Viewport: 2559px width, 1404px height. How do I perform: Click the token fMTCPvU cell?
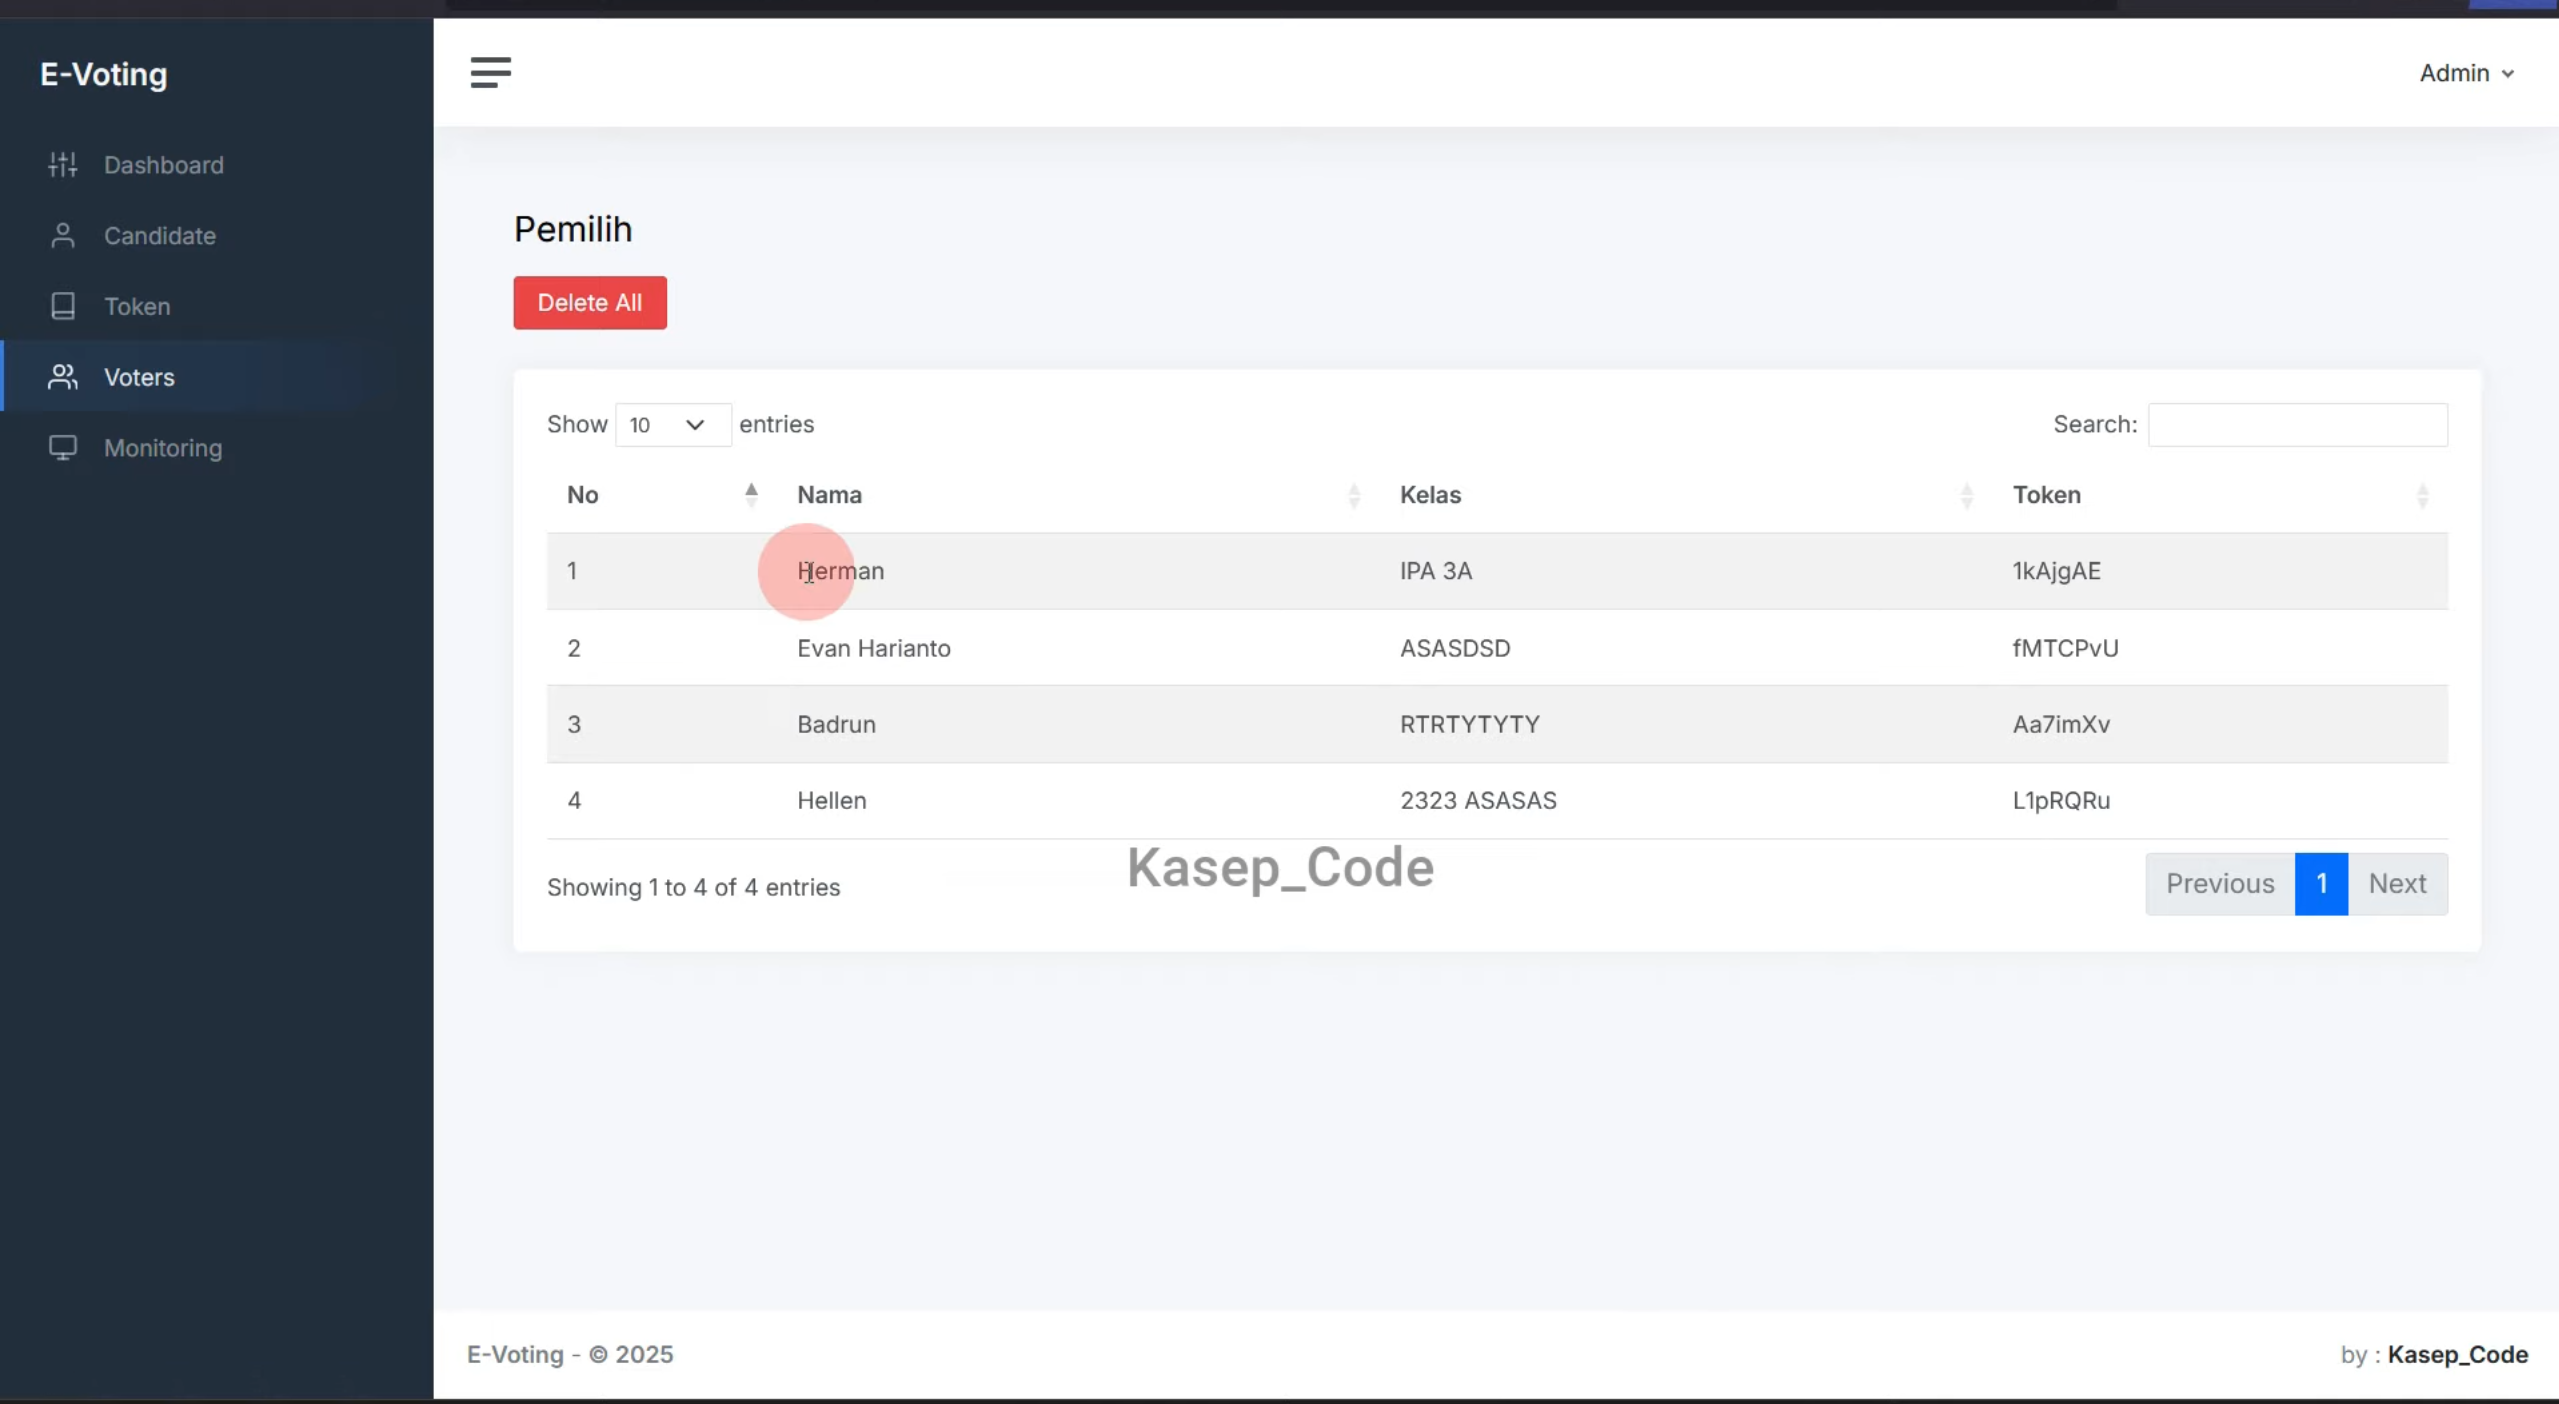[x=2065, y=648]
